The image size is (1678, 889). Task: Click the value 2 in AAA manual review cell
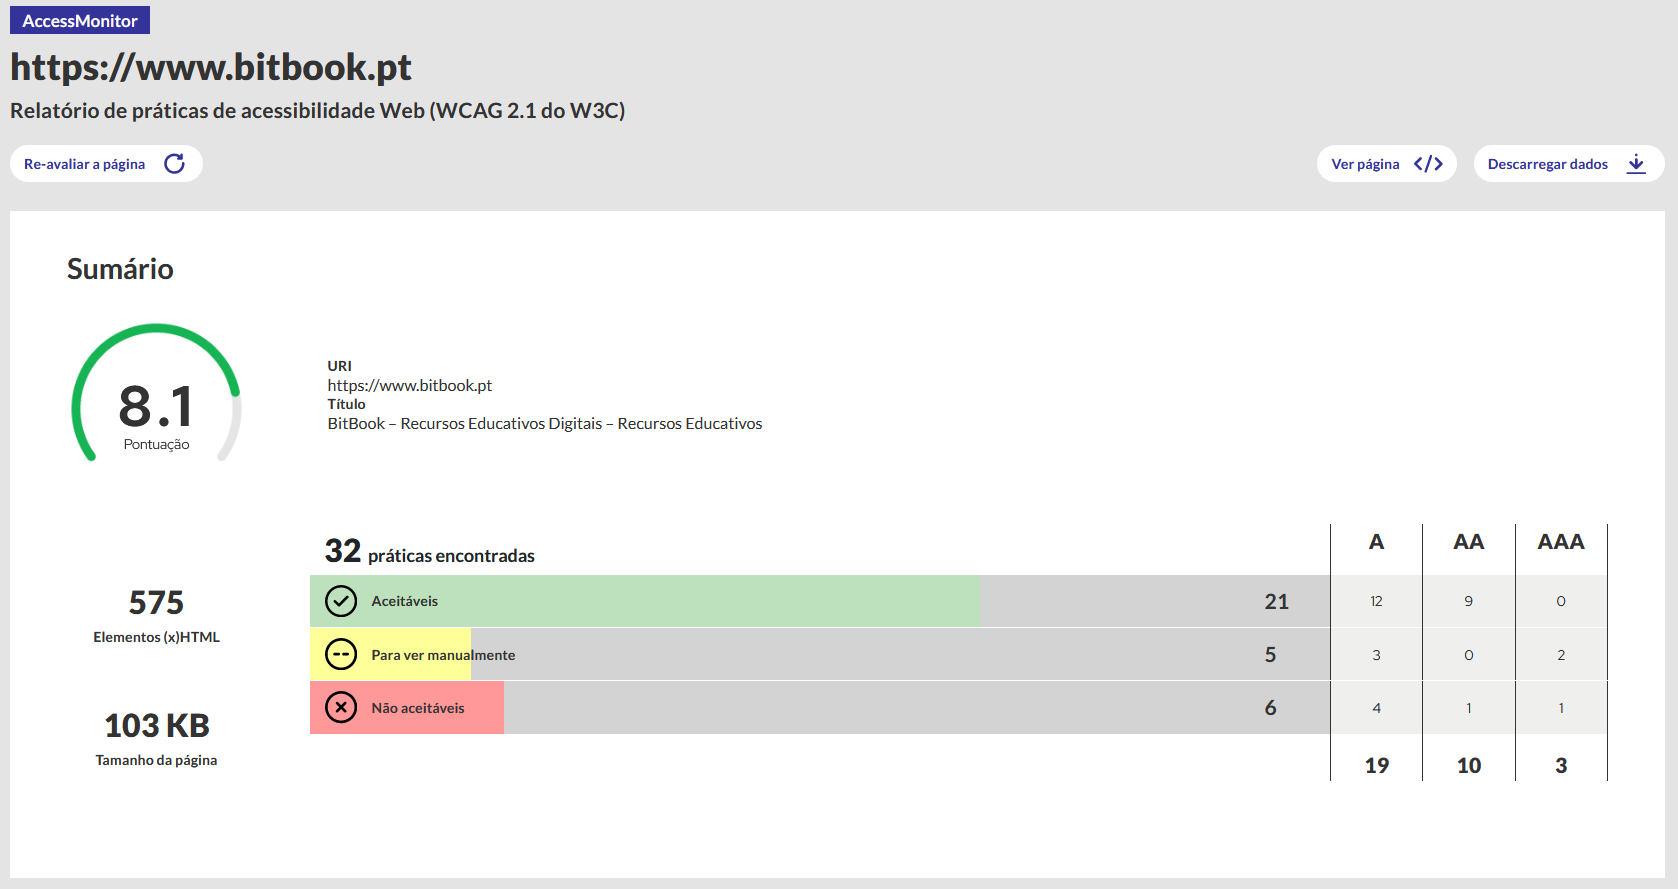click(1561, 655)
